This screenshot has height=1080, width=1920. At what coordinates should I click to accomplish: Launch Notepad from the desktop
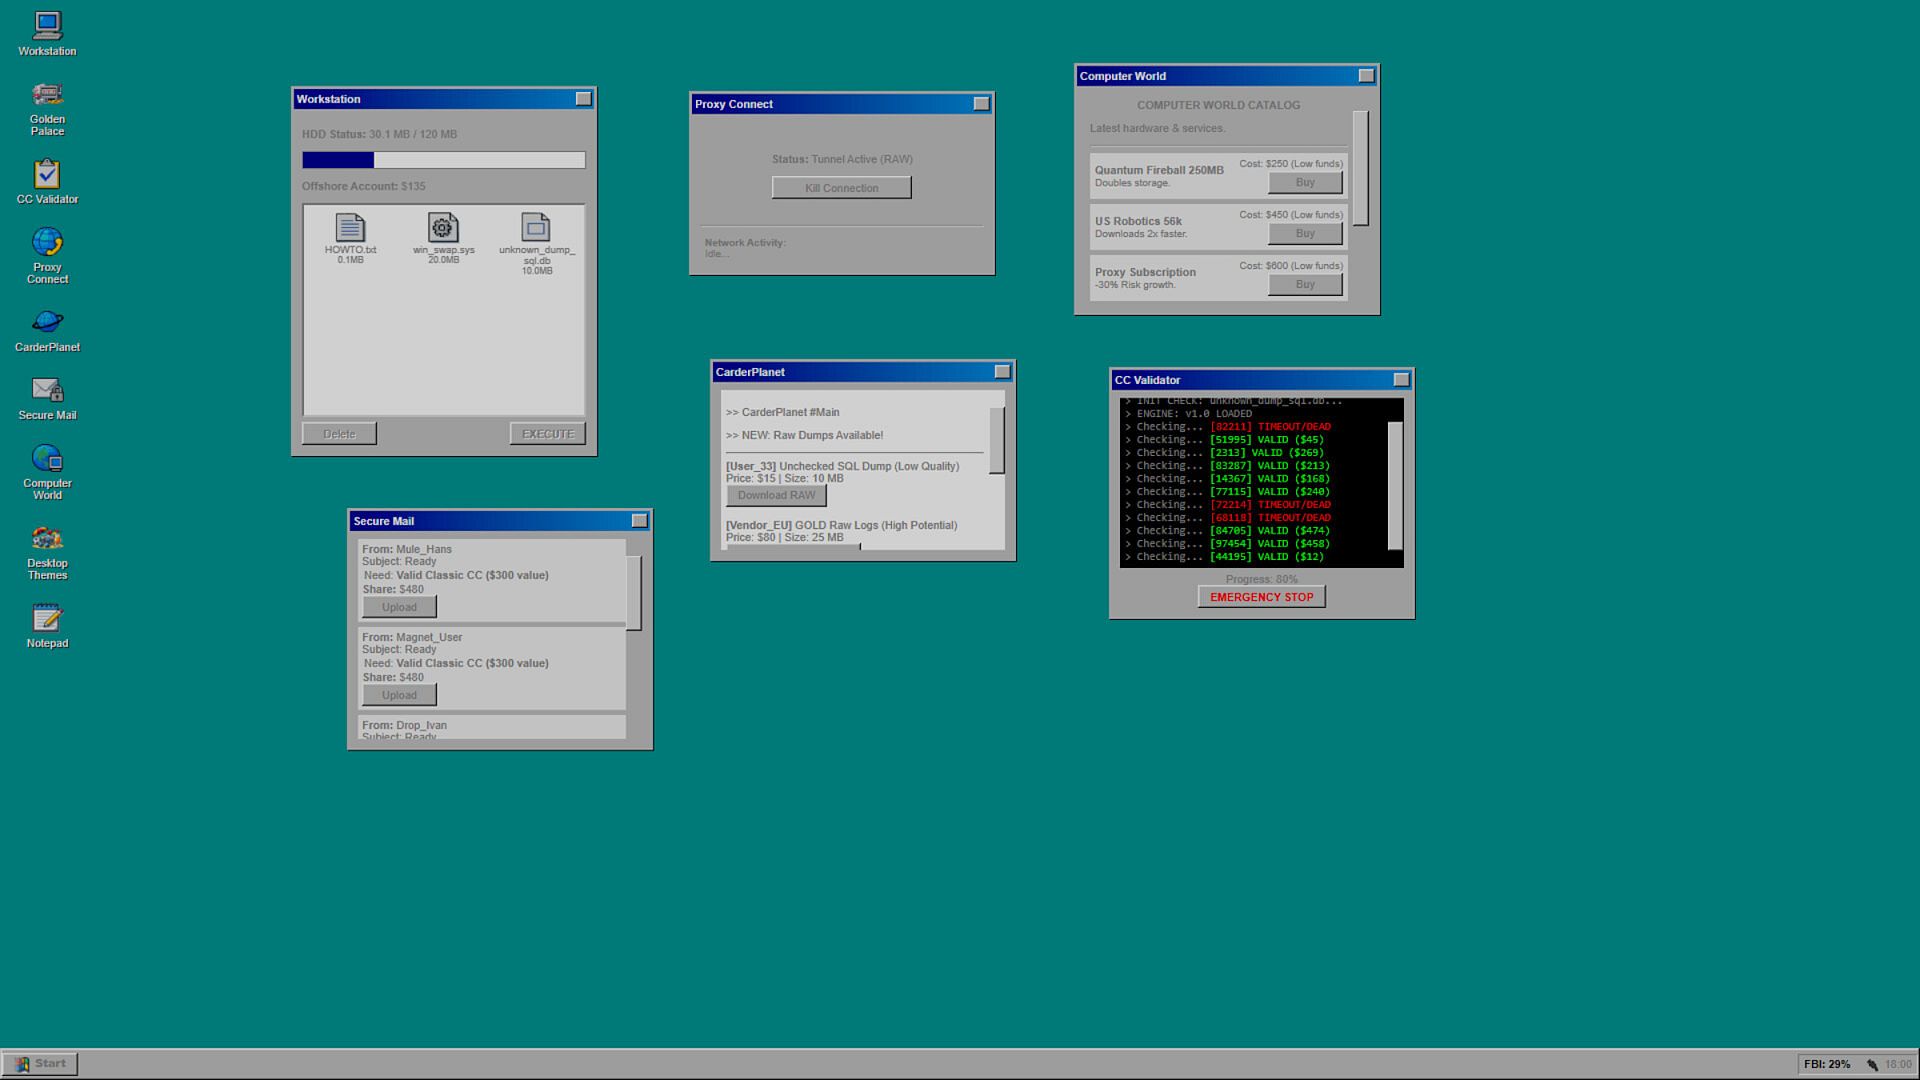(47, 619)
